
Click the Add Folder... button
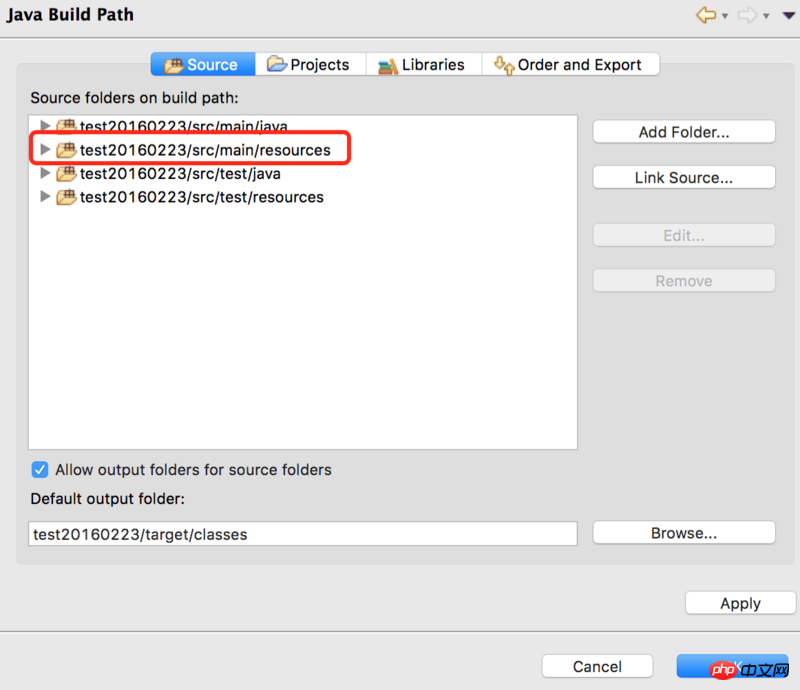tap(684, 132)
